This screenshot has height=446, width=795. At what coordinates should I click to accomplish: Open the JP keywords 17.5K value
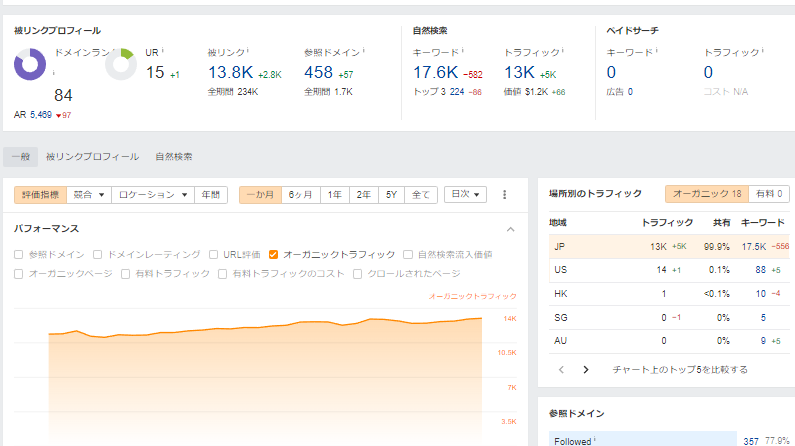coord(754,247)
